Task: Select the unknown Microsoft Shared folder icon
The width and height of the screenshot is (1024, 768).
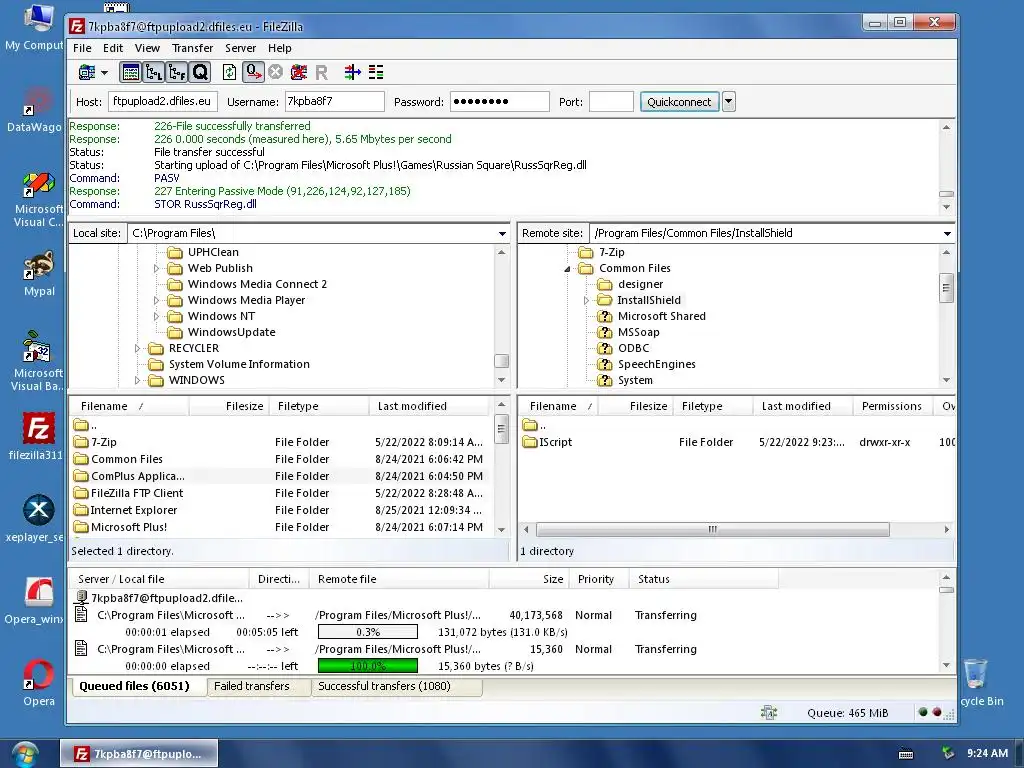Action: (x=605, y=316)
